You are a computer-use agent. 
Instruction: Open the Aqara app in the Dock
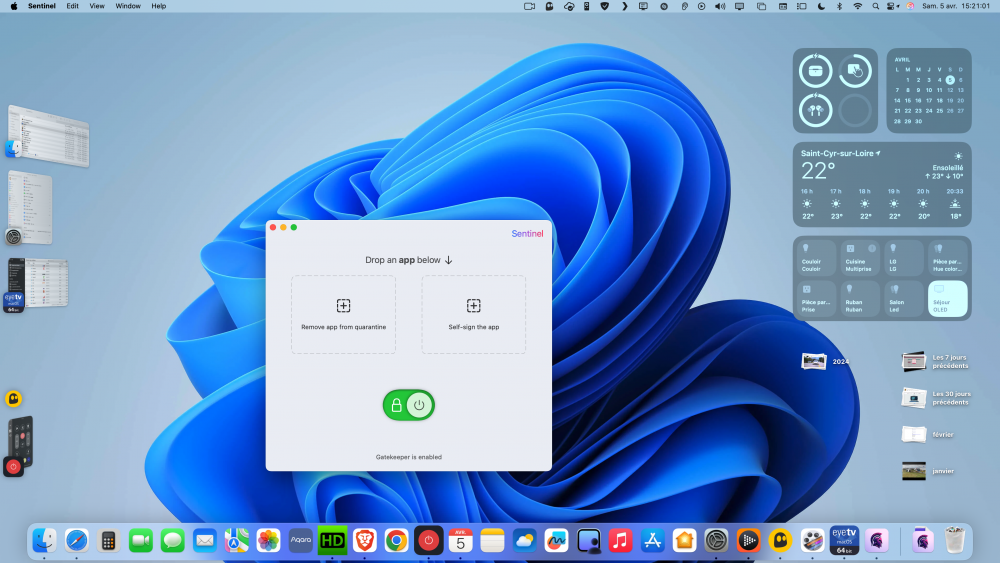pos(300,541)
